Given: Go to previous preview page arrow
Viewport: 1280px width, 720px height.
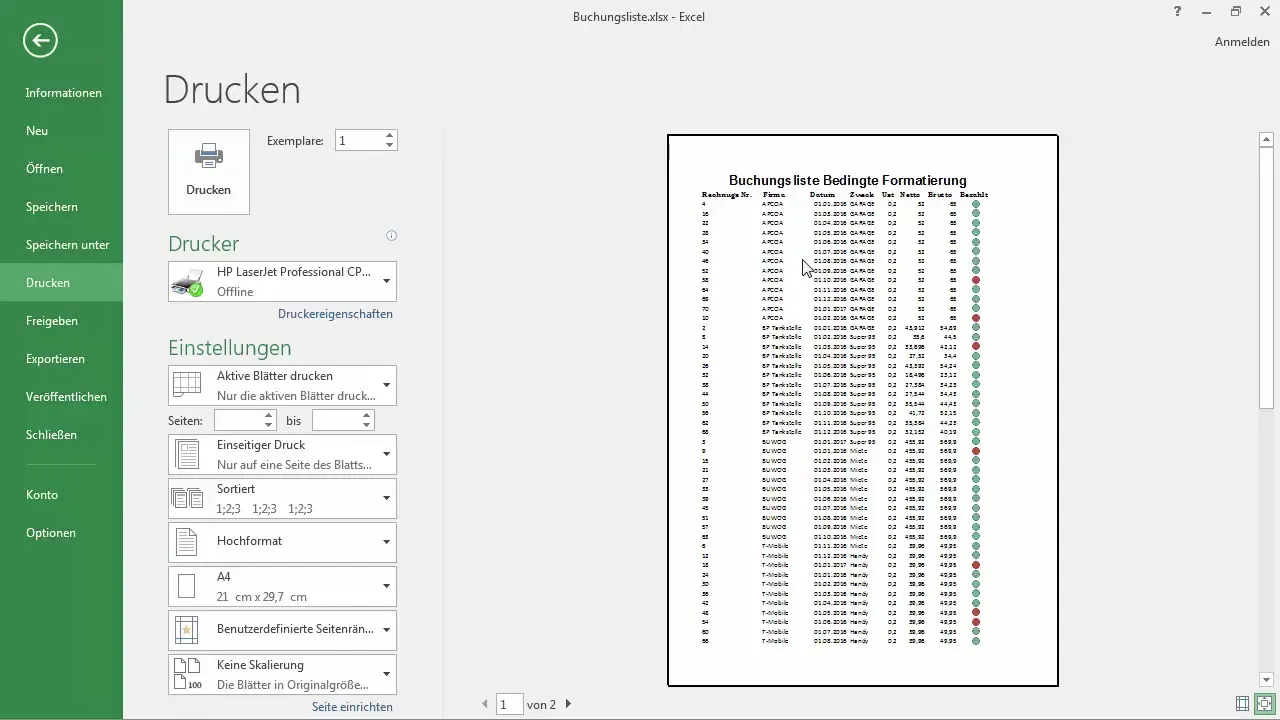Looking at the screenshot, I should tap(486, 705).
